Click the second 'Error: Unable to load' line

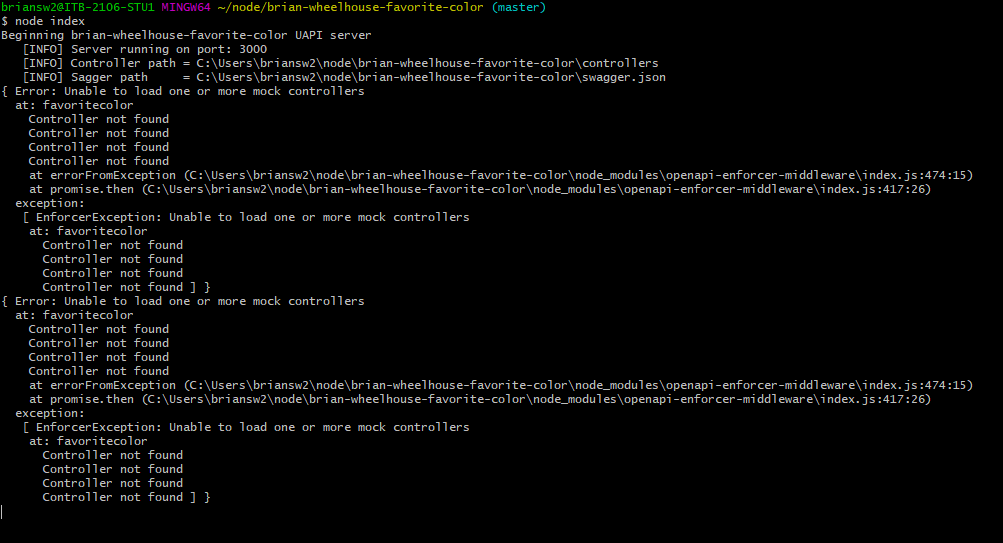pos(183,301)
